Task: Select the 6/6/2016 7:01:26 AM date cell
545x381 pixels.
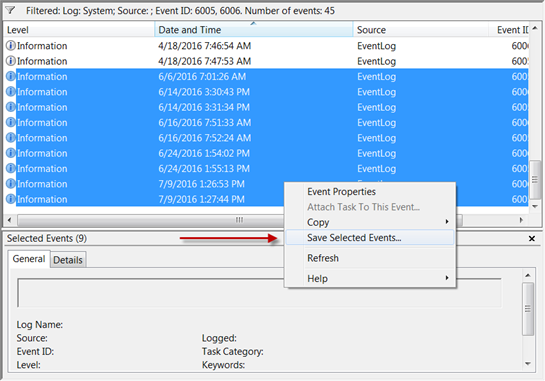Action: click(202, 76)
